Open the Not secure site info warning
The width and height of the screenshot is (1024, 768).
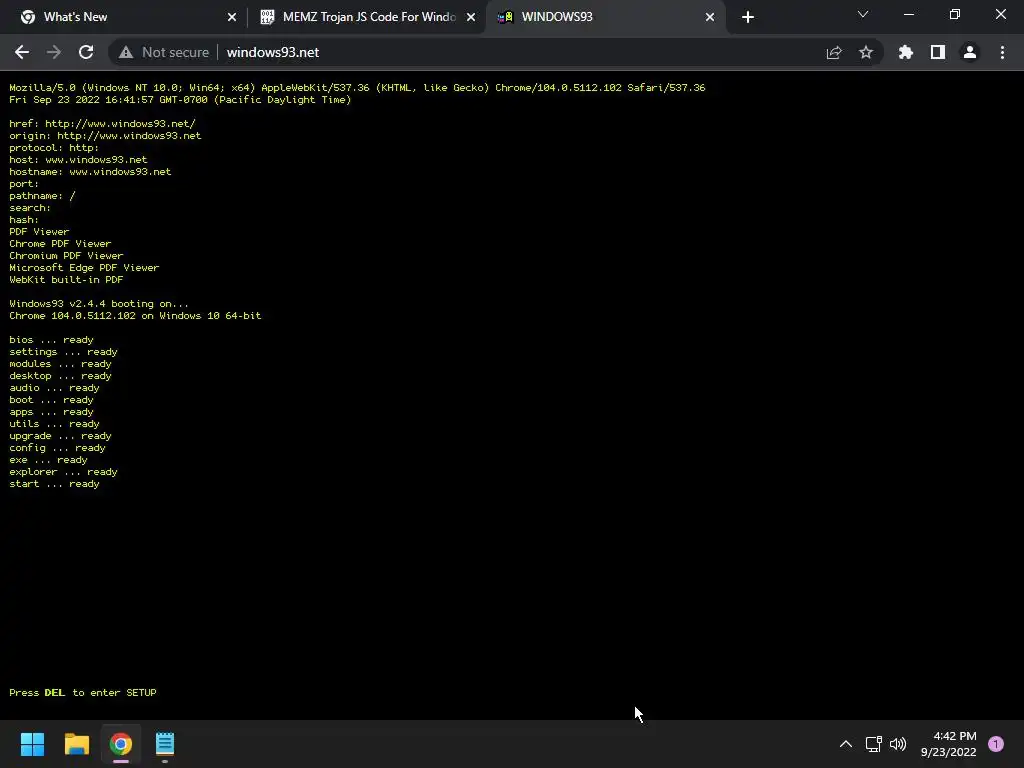click(164, 52)
